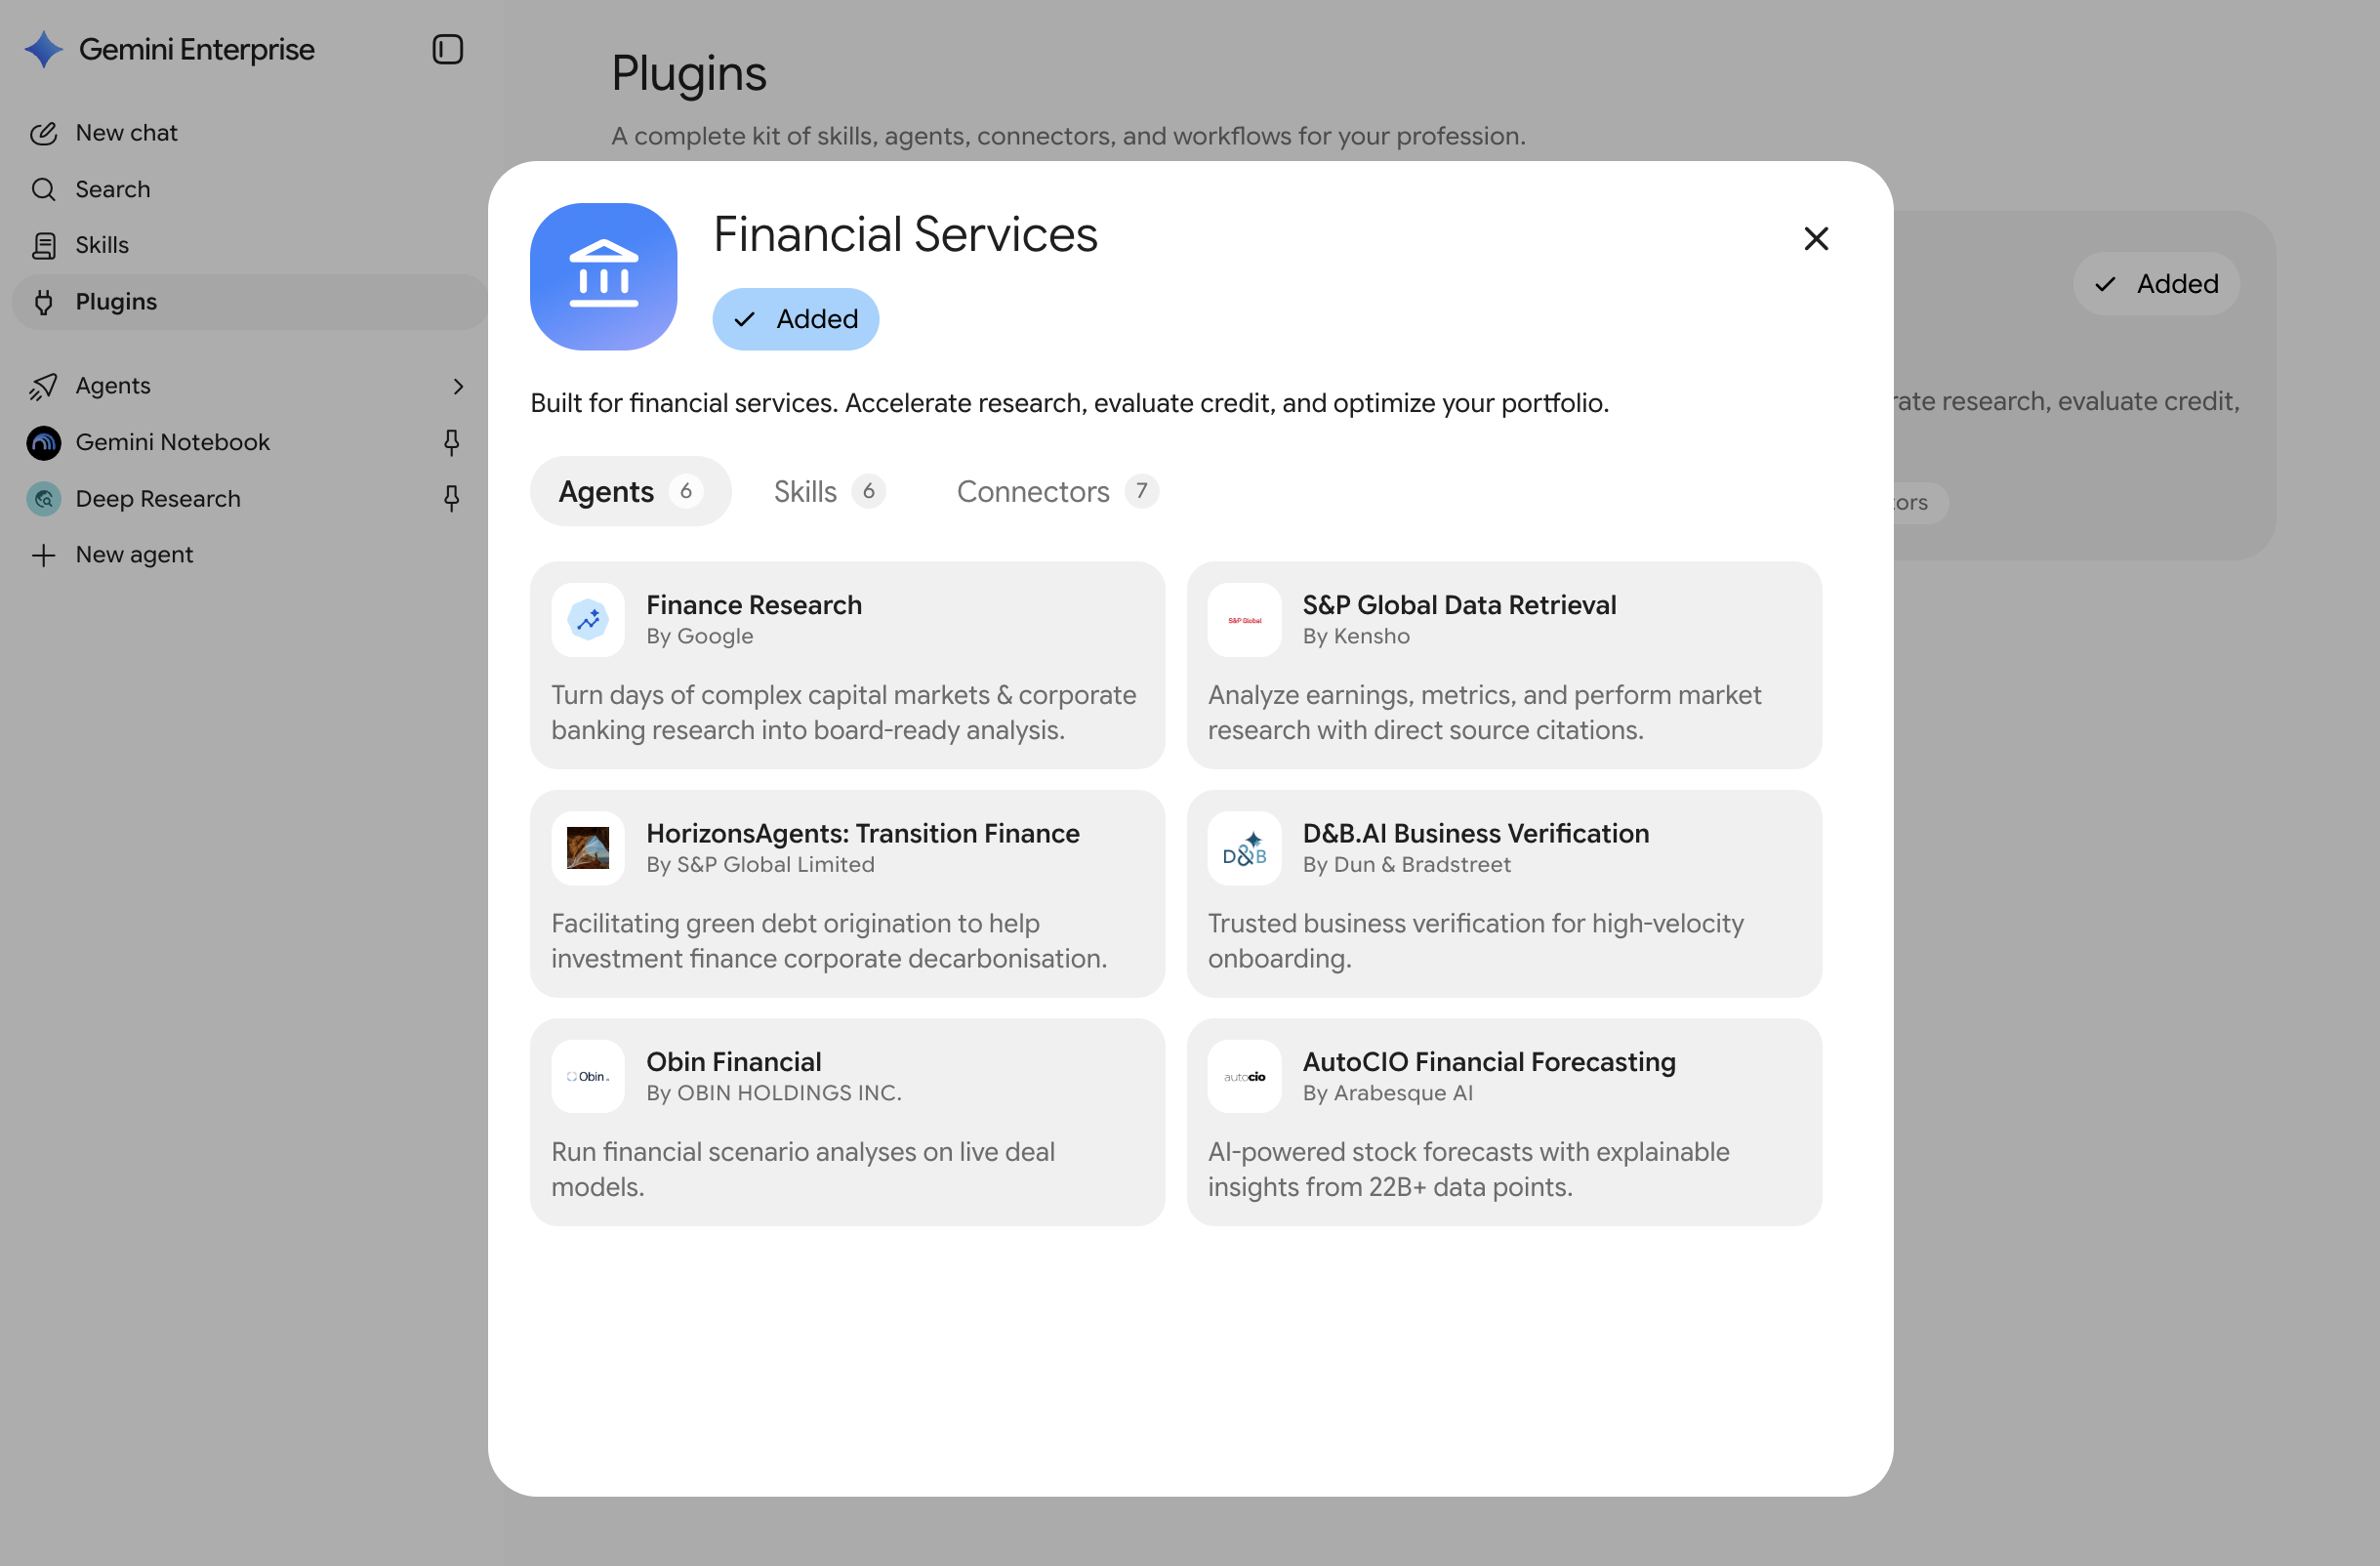2380x1566 pixels.
Task: Click the 'Built for financial services' summary
Action: click(1069, 403)
